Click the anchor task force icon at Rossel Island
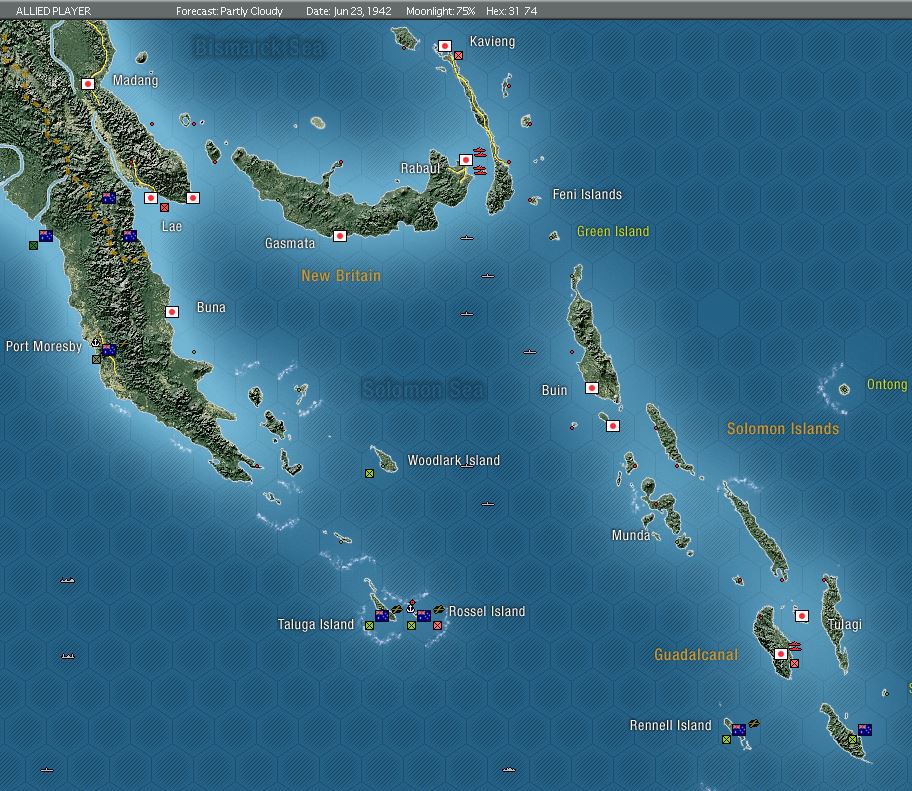This screenshot has width=912, height=791. [411, 607]
